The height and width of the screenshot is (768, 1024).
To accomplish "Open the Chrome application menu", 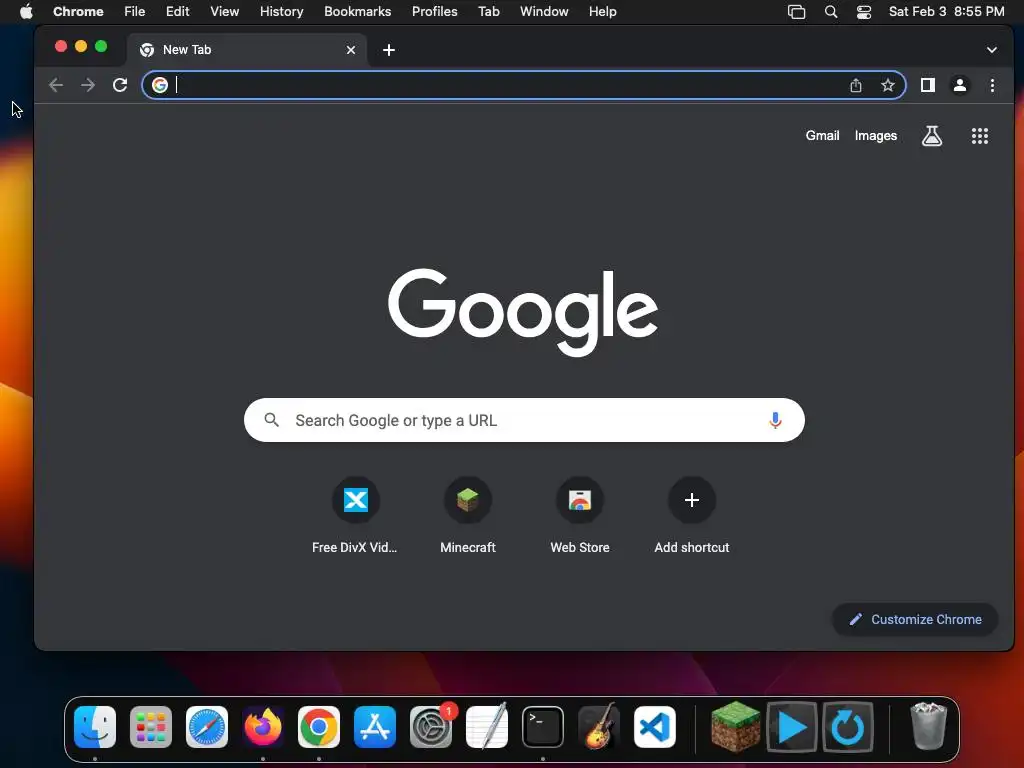I will (78, 12).
